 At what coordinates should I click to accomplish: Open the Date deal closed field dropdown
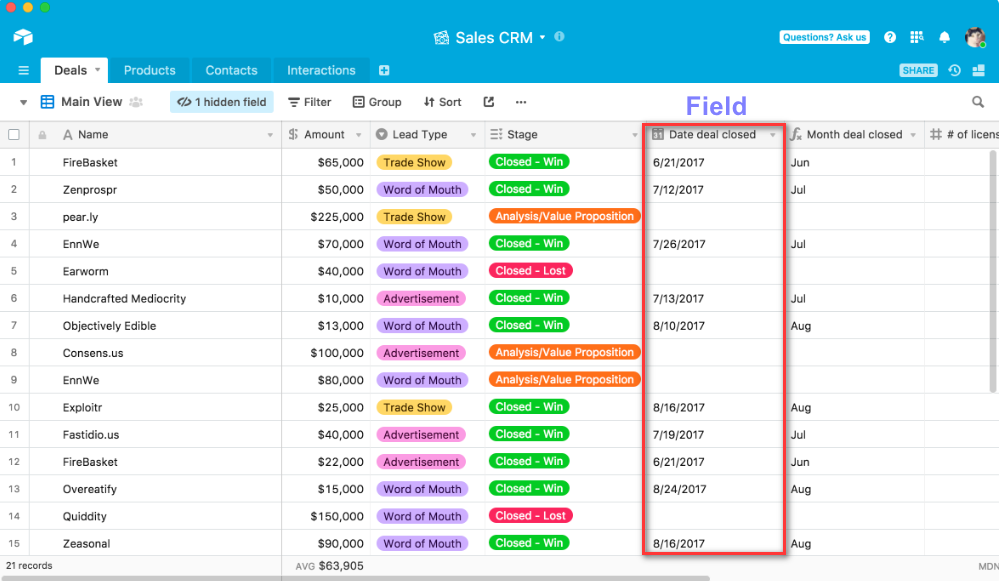pos(772,135)
